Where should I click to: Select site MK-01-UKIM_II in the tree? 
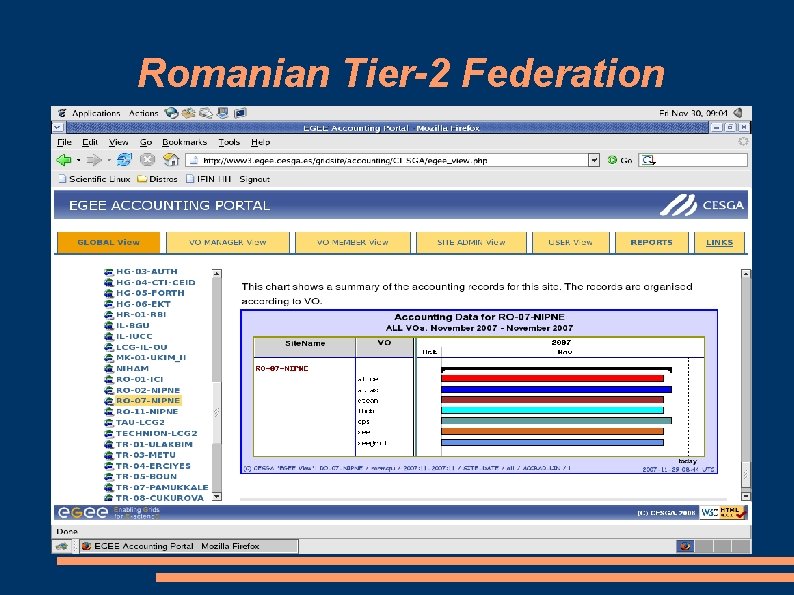[151, 358]
